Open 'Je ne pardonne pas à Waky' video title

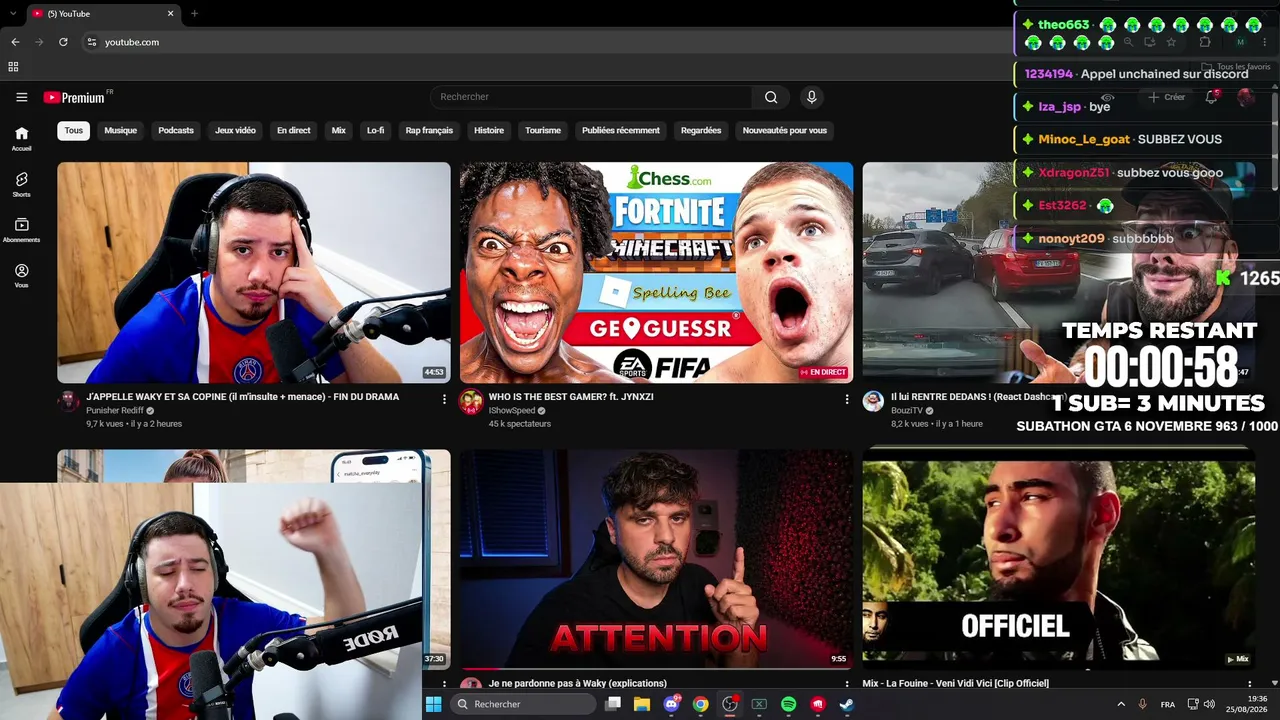[578, 684]
